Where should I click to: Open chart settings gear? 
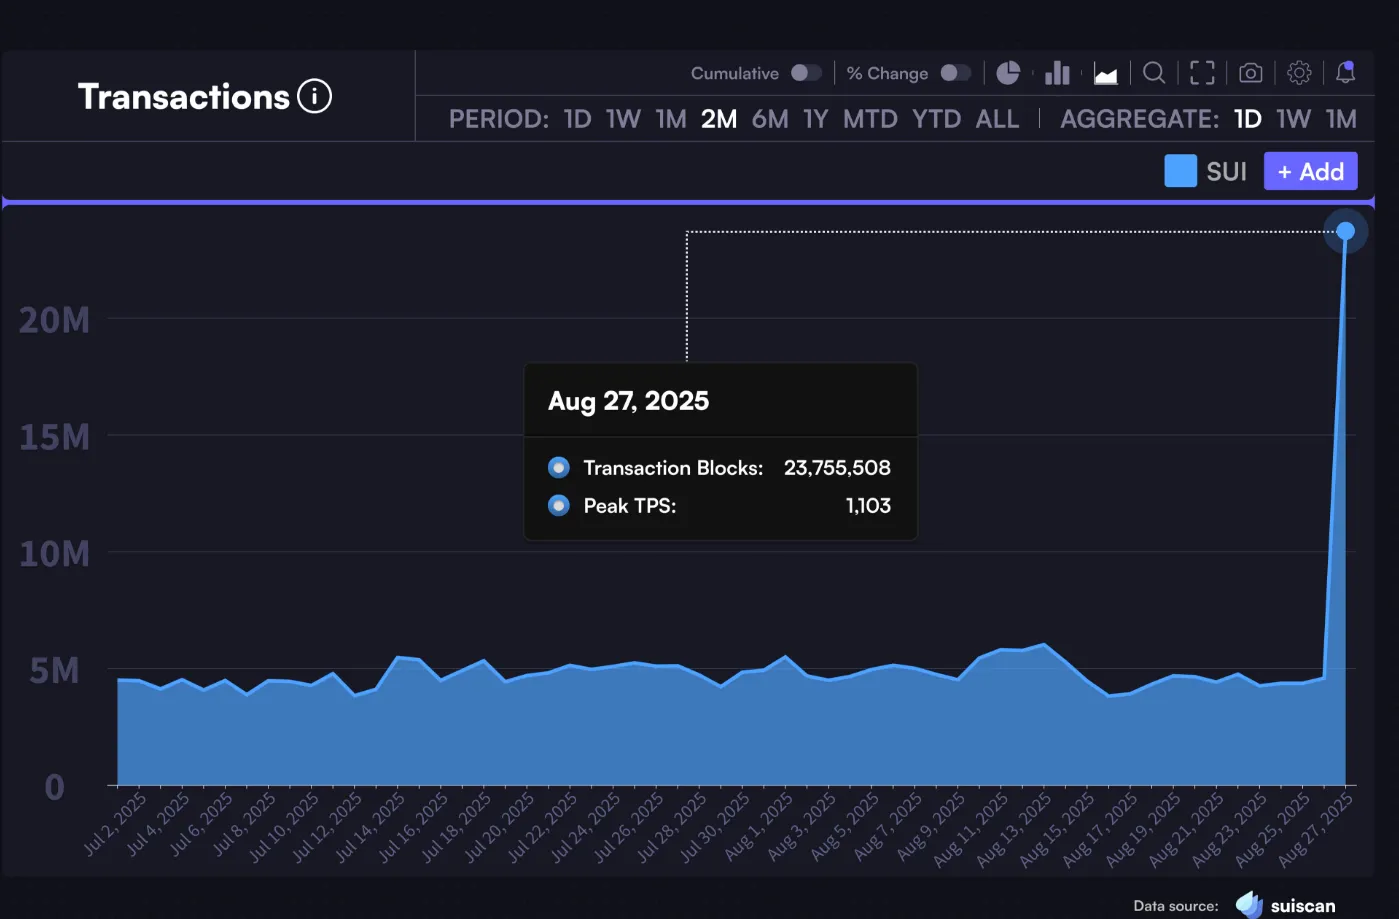click(x=1299, y=73)
